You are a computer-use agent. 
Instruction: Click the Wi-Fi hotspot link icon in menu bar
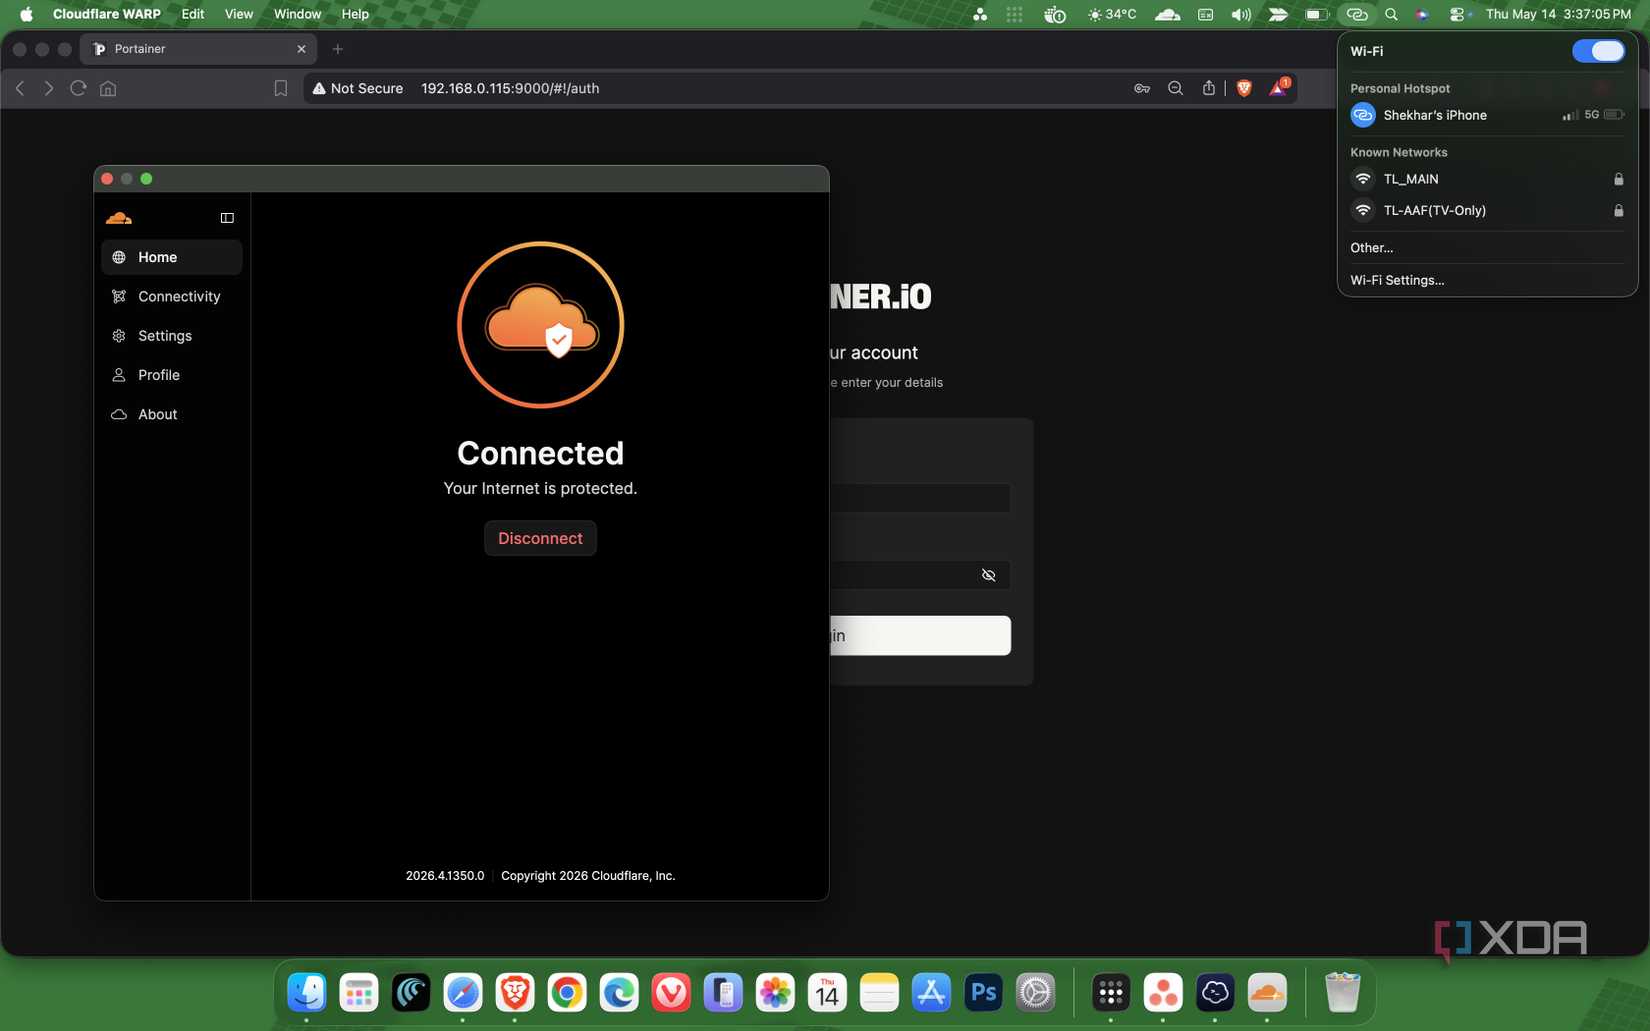[x=1356, y=14]
